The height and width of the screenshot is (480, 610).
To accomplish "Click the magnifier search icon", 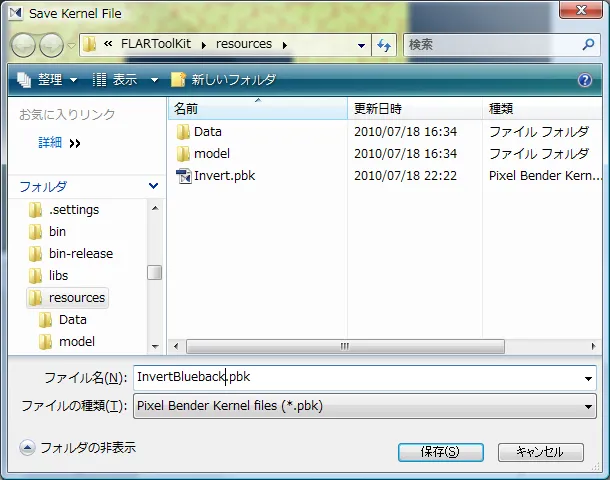I will tap(588, 44).
